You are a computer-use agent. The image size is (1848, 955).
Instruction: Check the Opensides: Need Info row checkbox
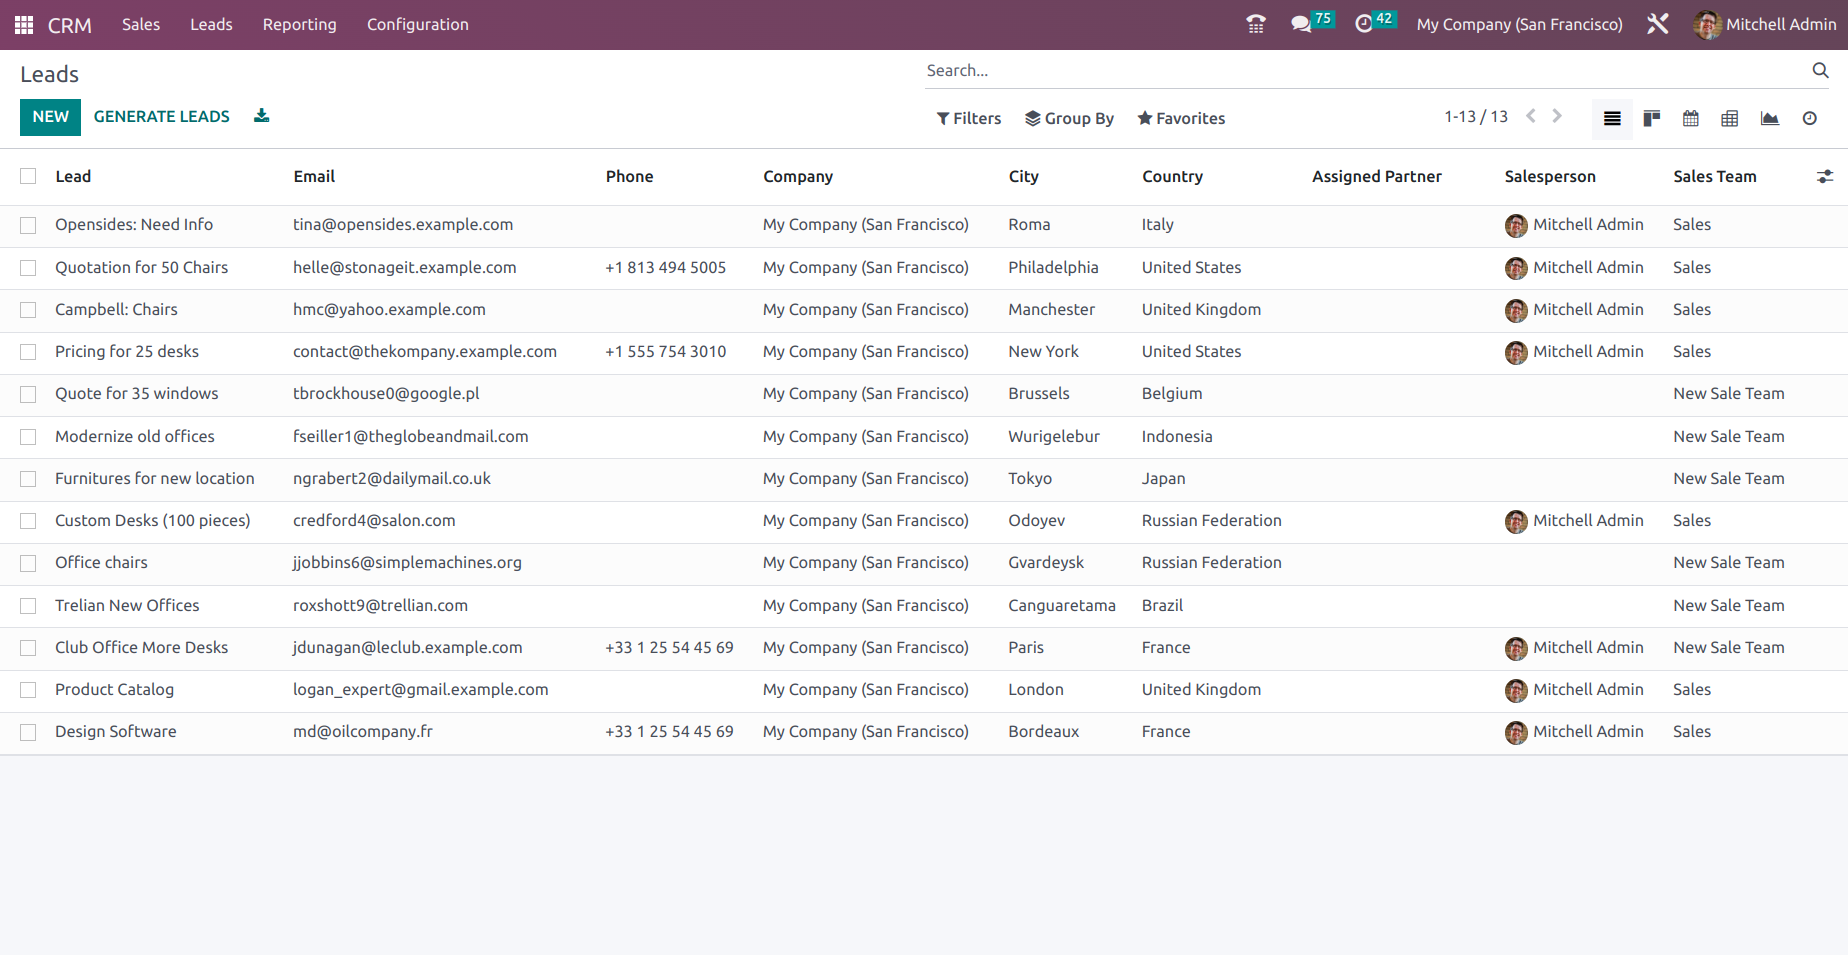[x=27, y=225]
